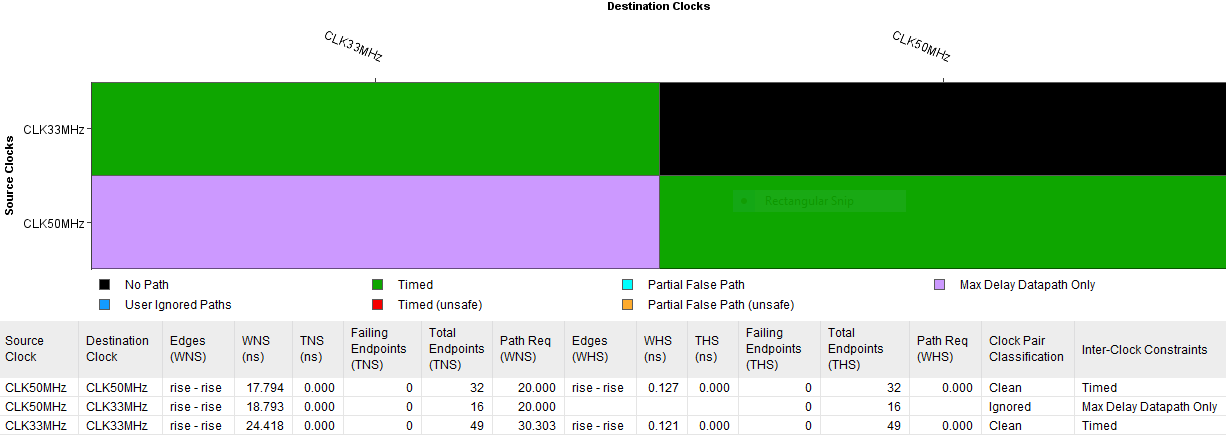Sort by the WHS (ns) column header
The image size is (1226, 440).
click(x=662, y=349)
